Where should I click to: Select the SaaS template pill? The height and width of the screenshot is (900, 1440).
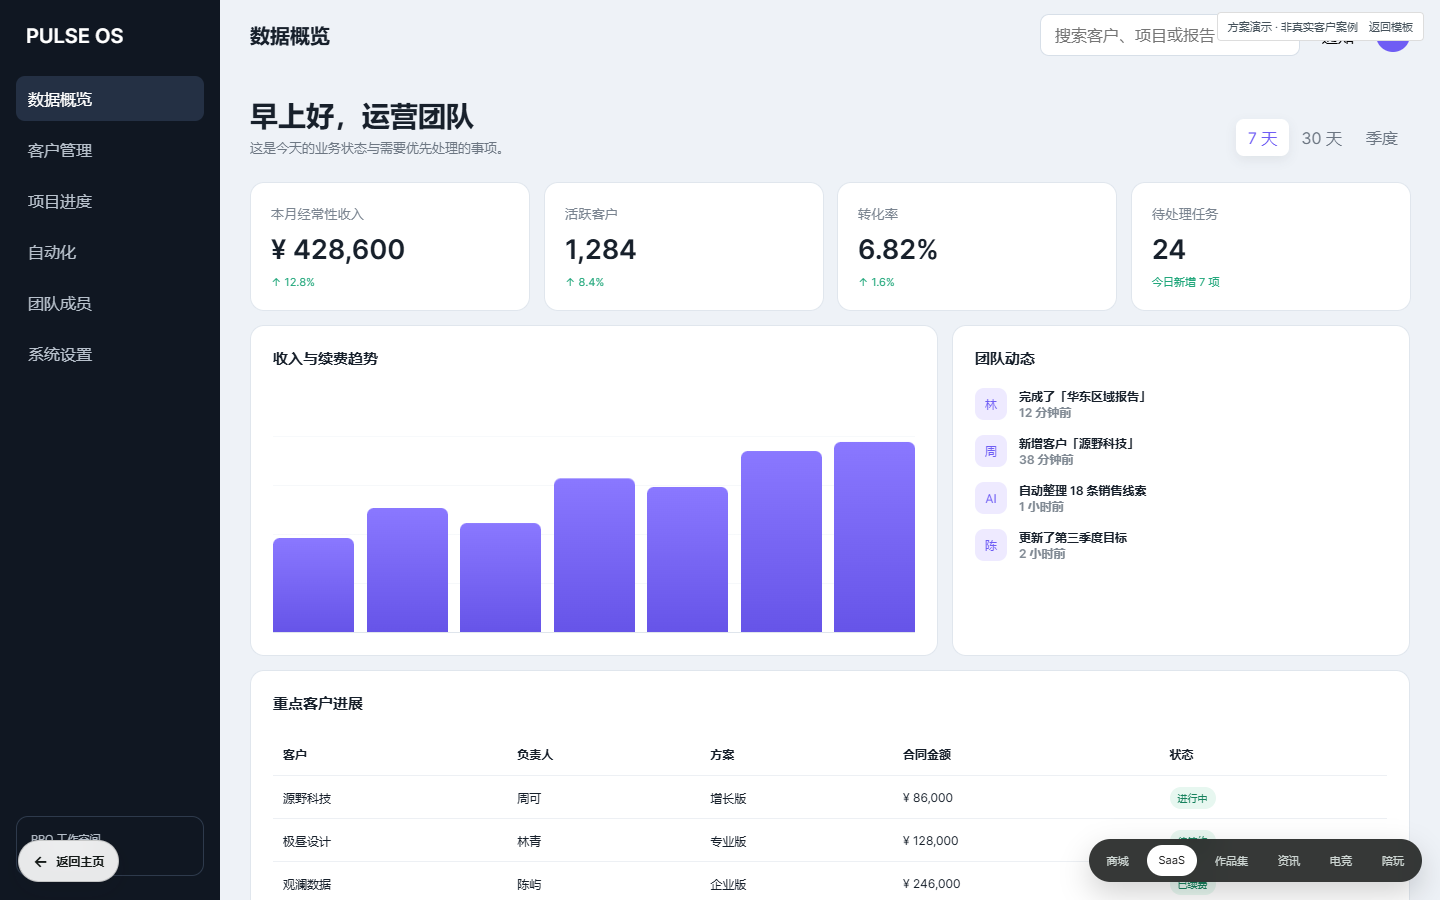coord(1172,860)
